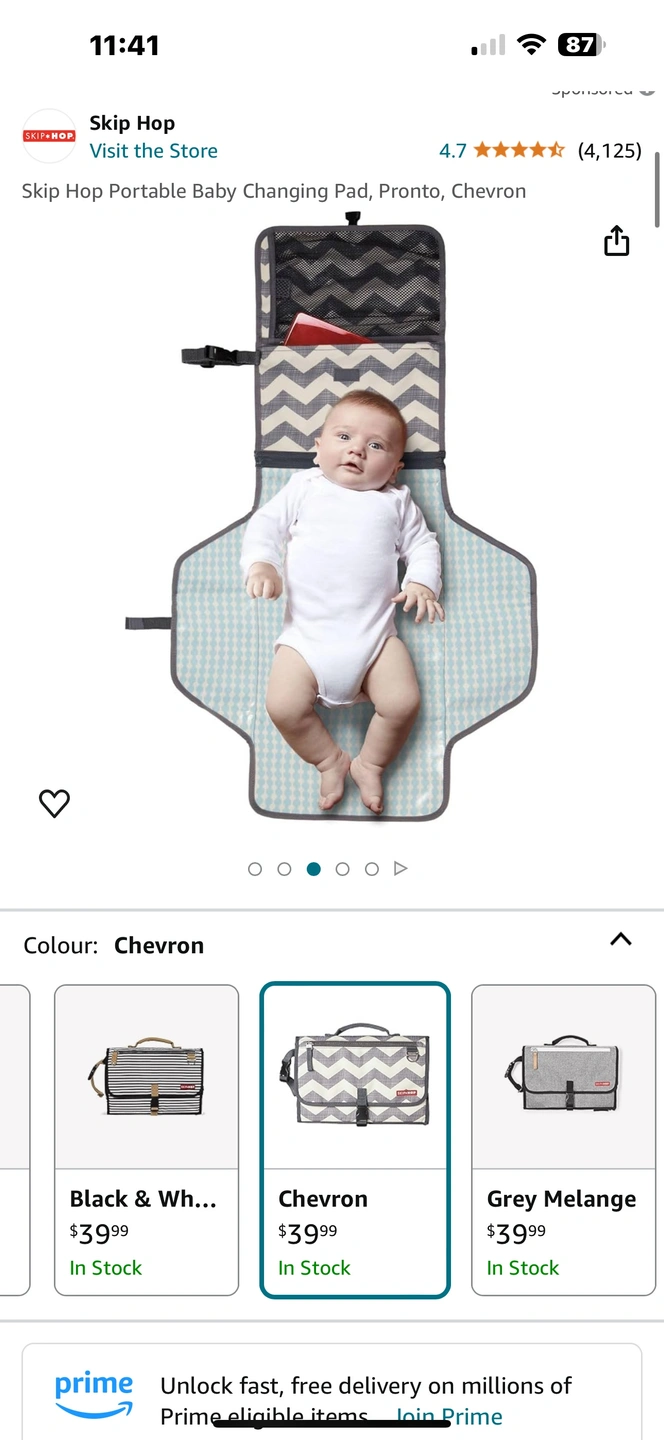Visit the Store link

click(x=153, y=151)
